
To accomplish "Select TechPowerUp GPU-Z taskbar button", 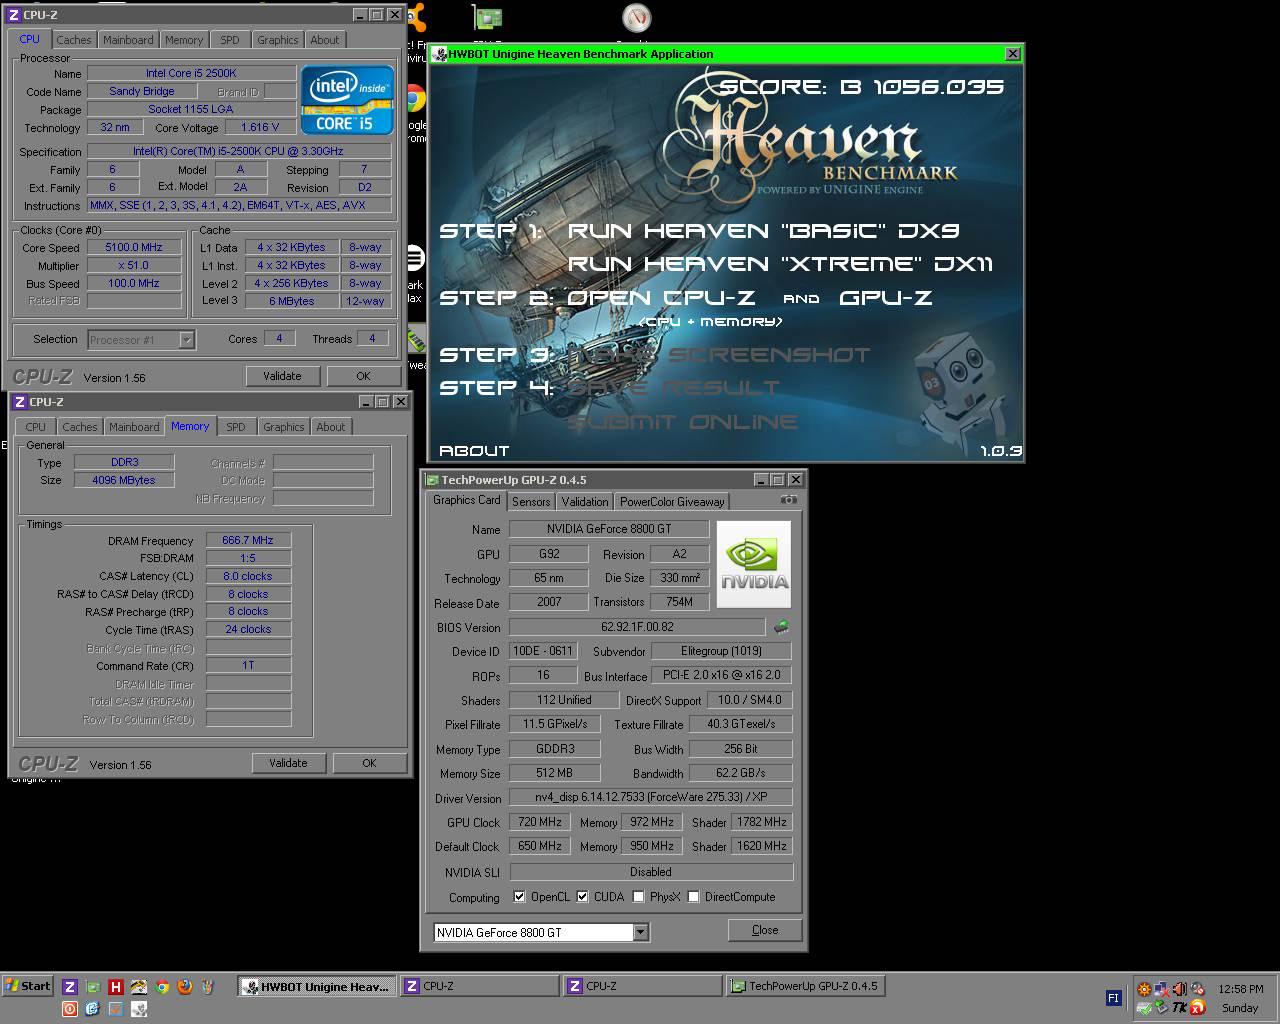I will 805,986.
